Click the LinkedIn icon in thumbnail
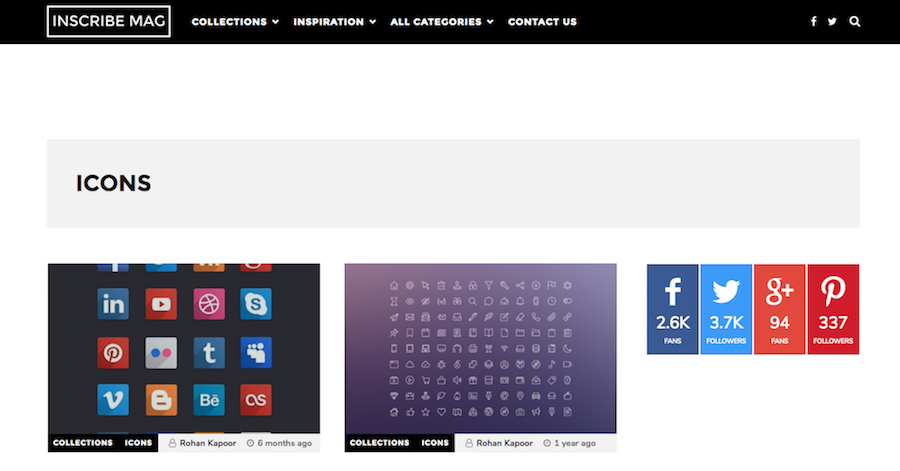This screenshot has height=471, width=900. point(113,304)
